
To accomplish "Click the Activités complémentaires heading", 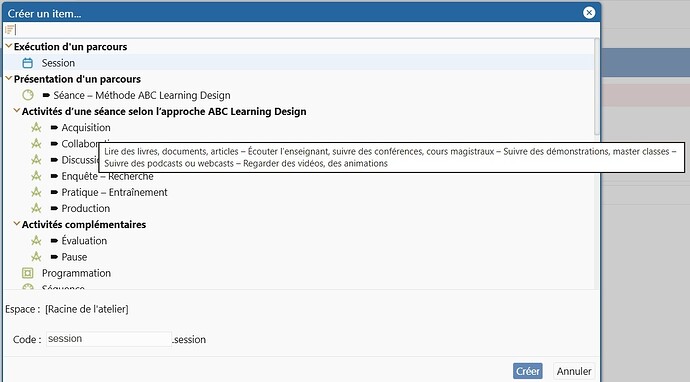I will pyautogui.click(x=84, y=224).
